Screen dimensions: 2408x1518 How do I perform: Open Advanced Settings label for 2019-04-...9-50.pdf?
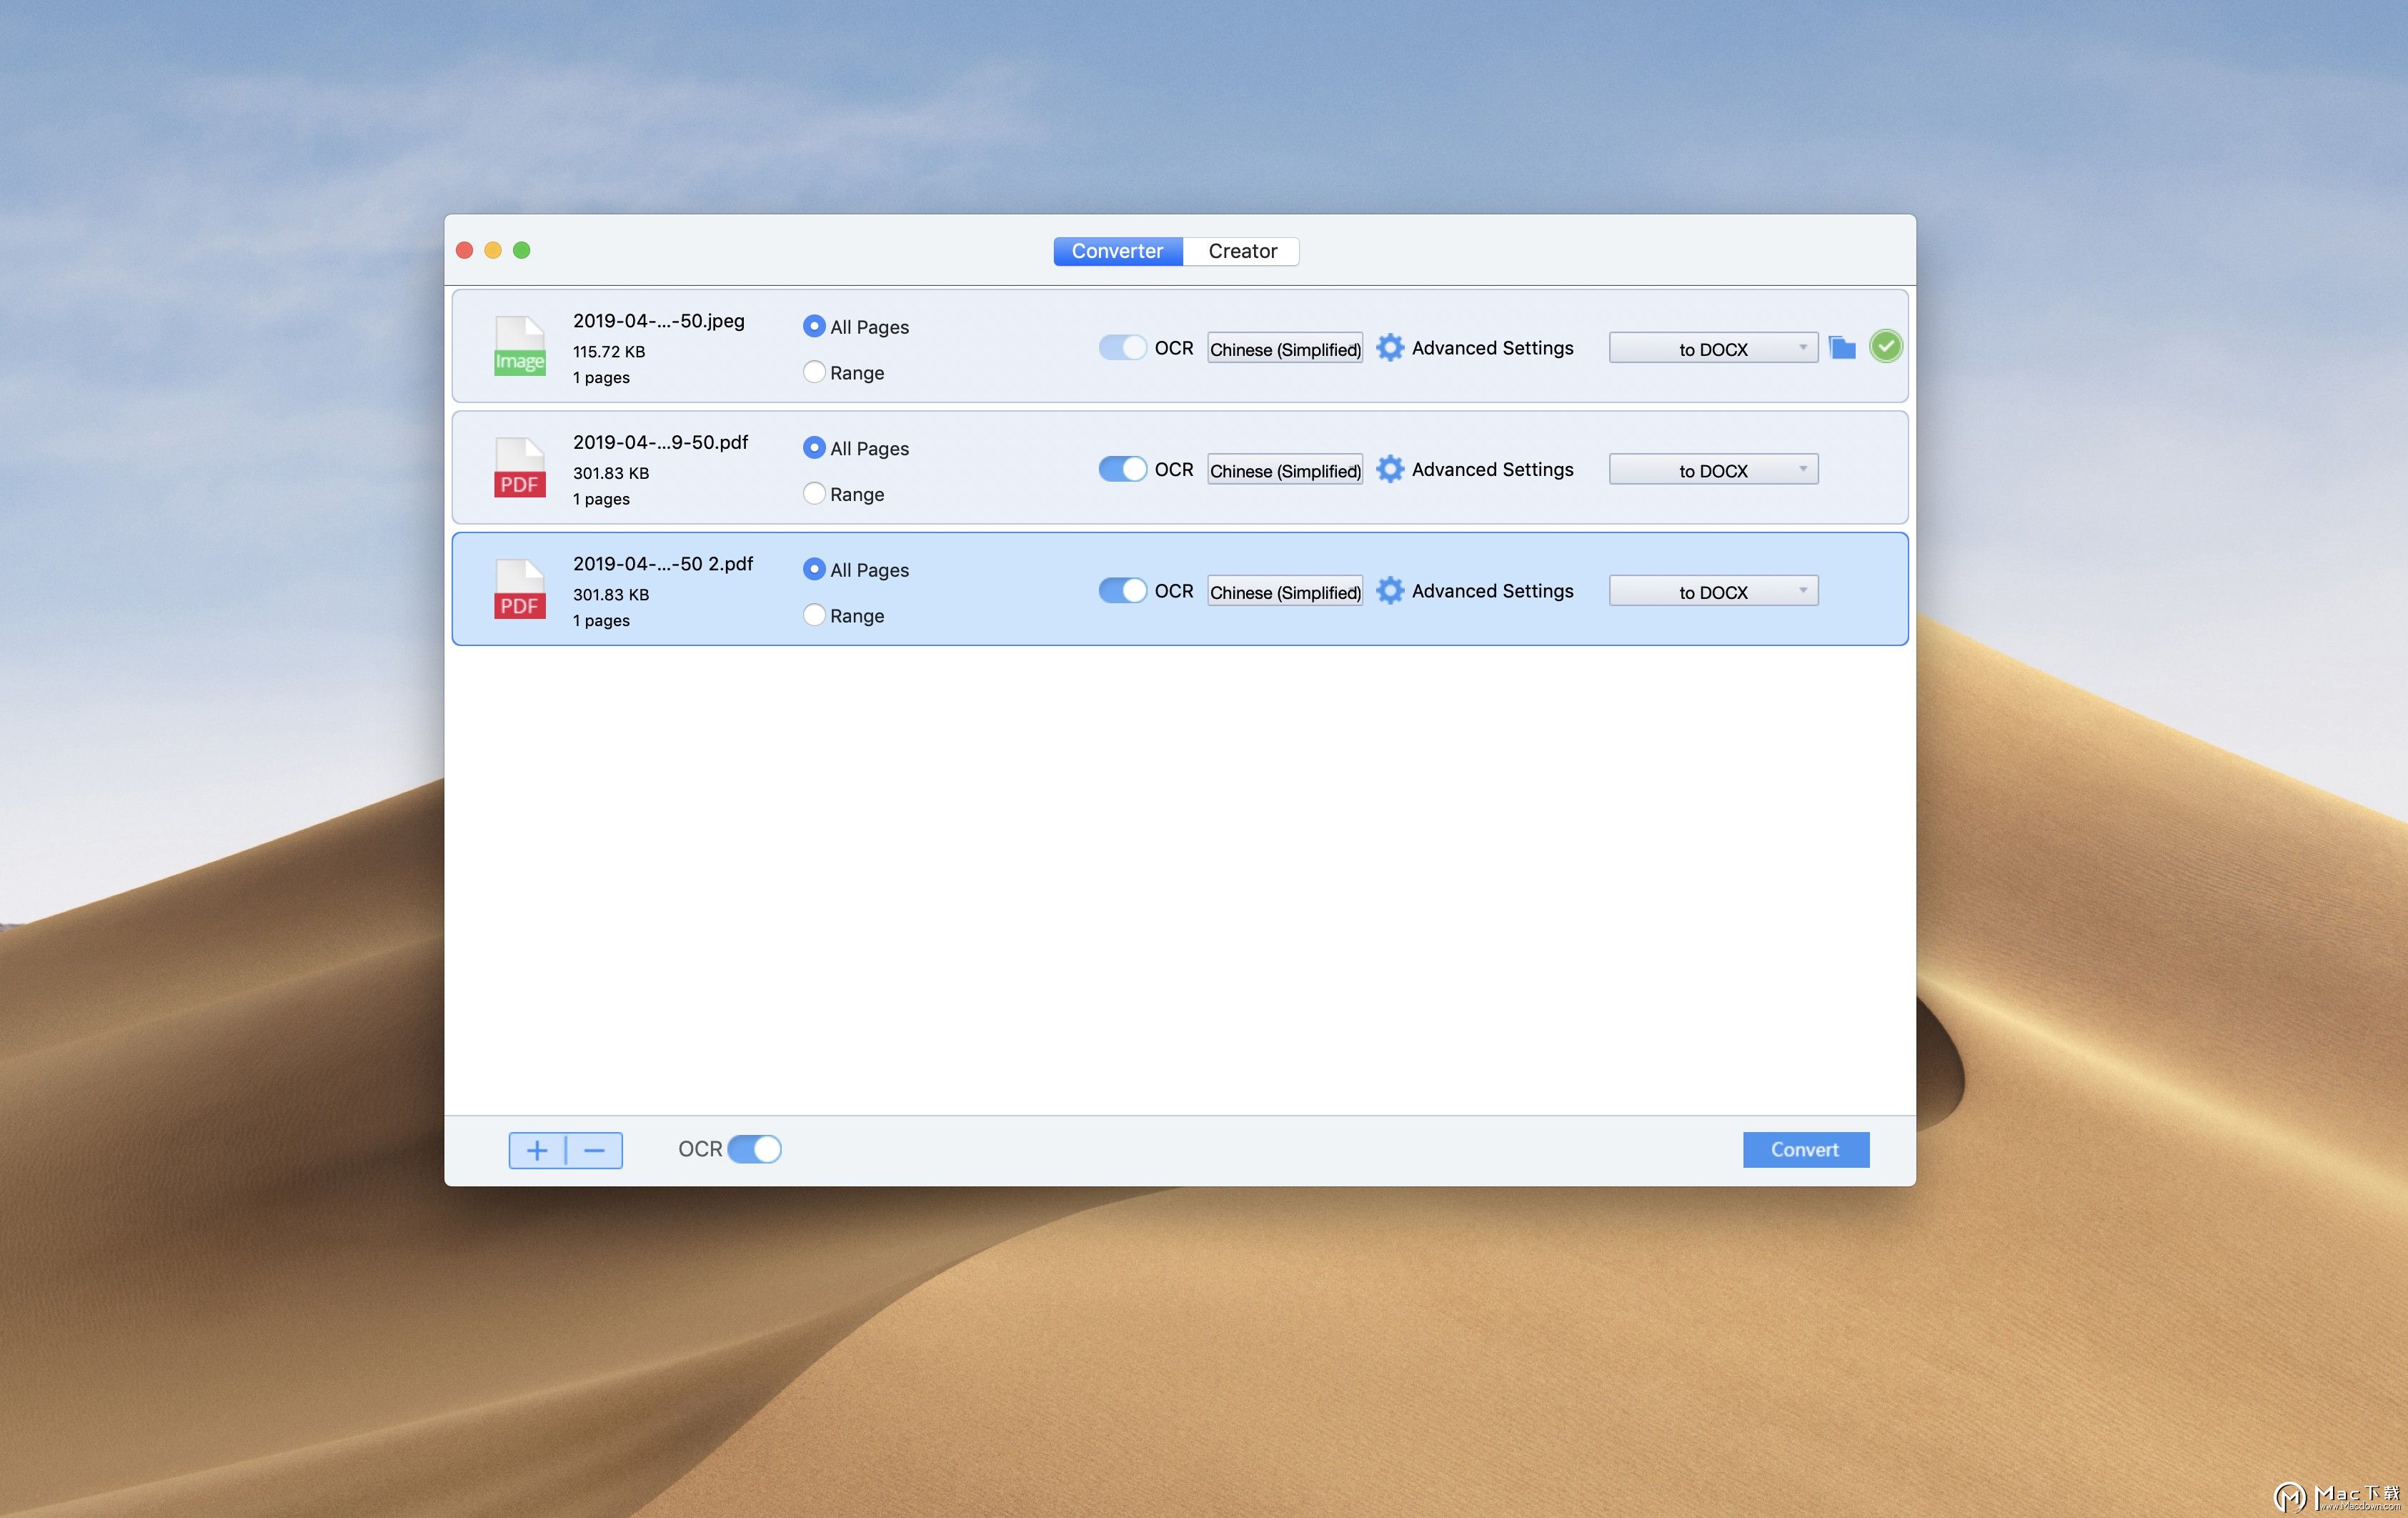[x=1492, y=469]
